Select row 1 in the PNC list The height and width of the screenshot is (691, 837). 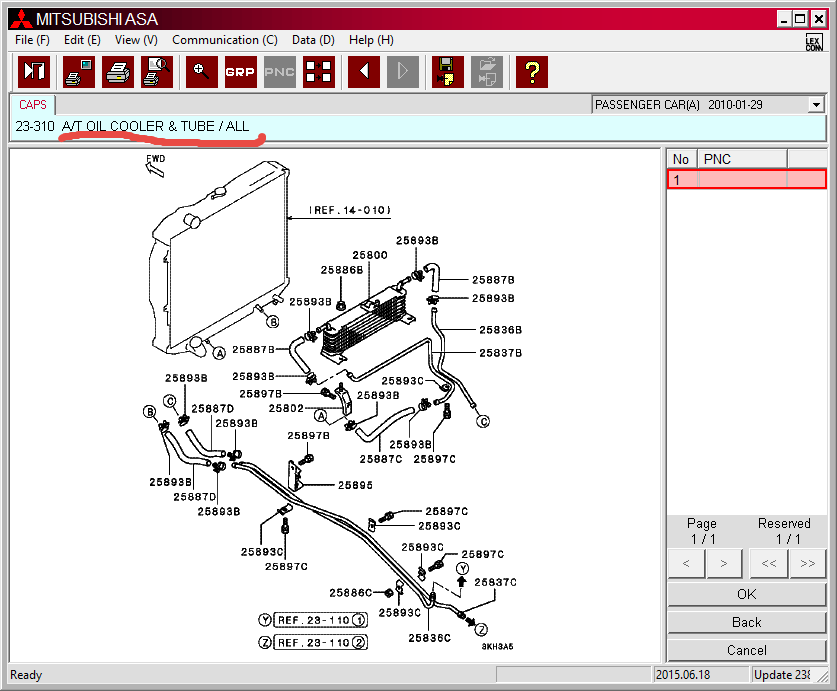pyautogui.click(x=746, y=180)
